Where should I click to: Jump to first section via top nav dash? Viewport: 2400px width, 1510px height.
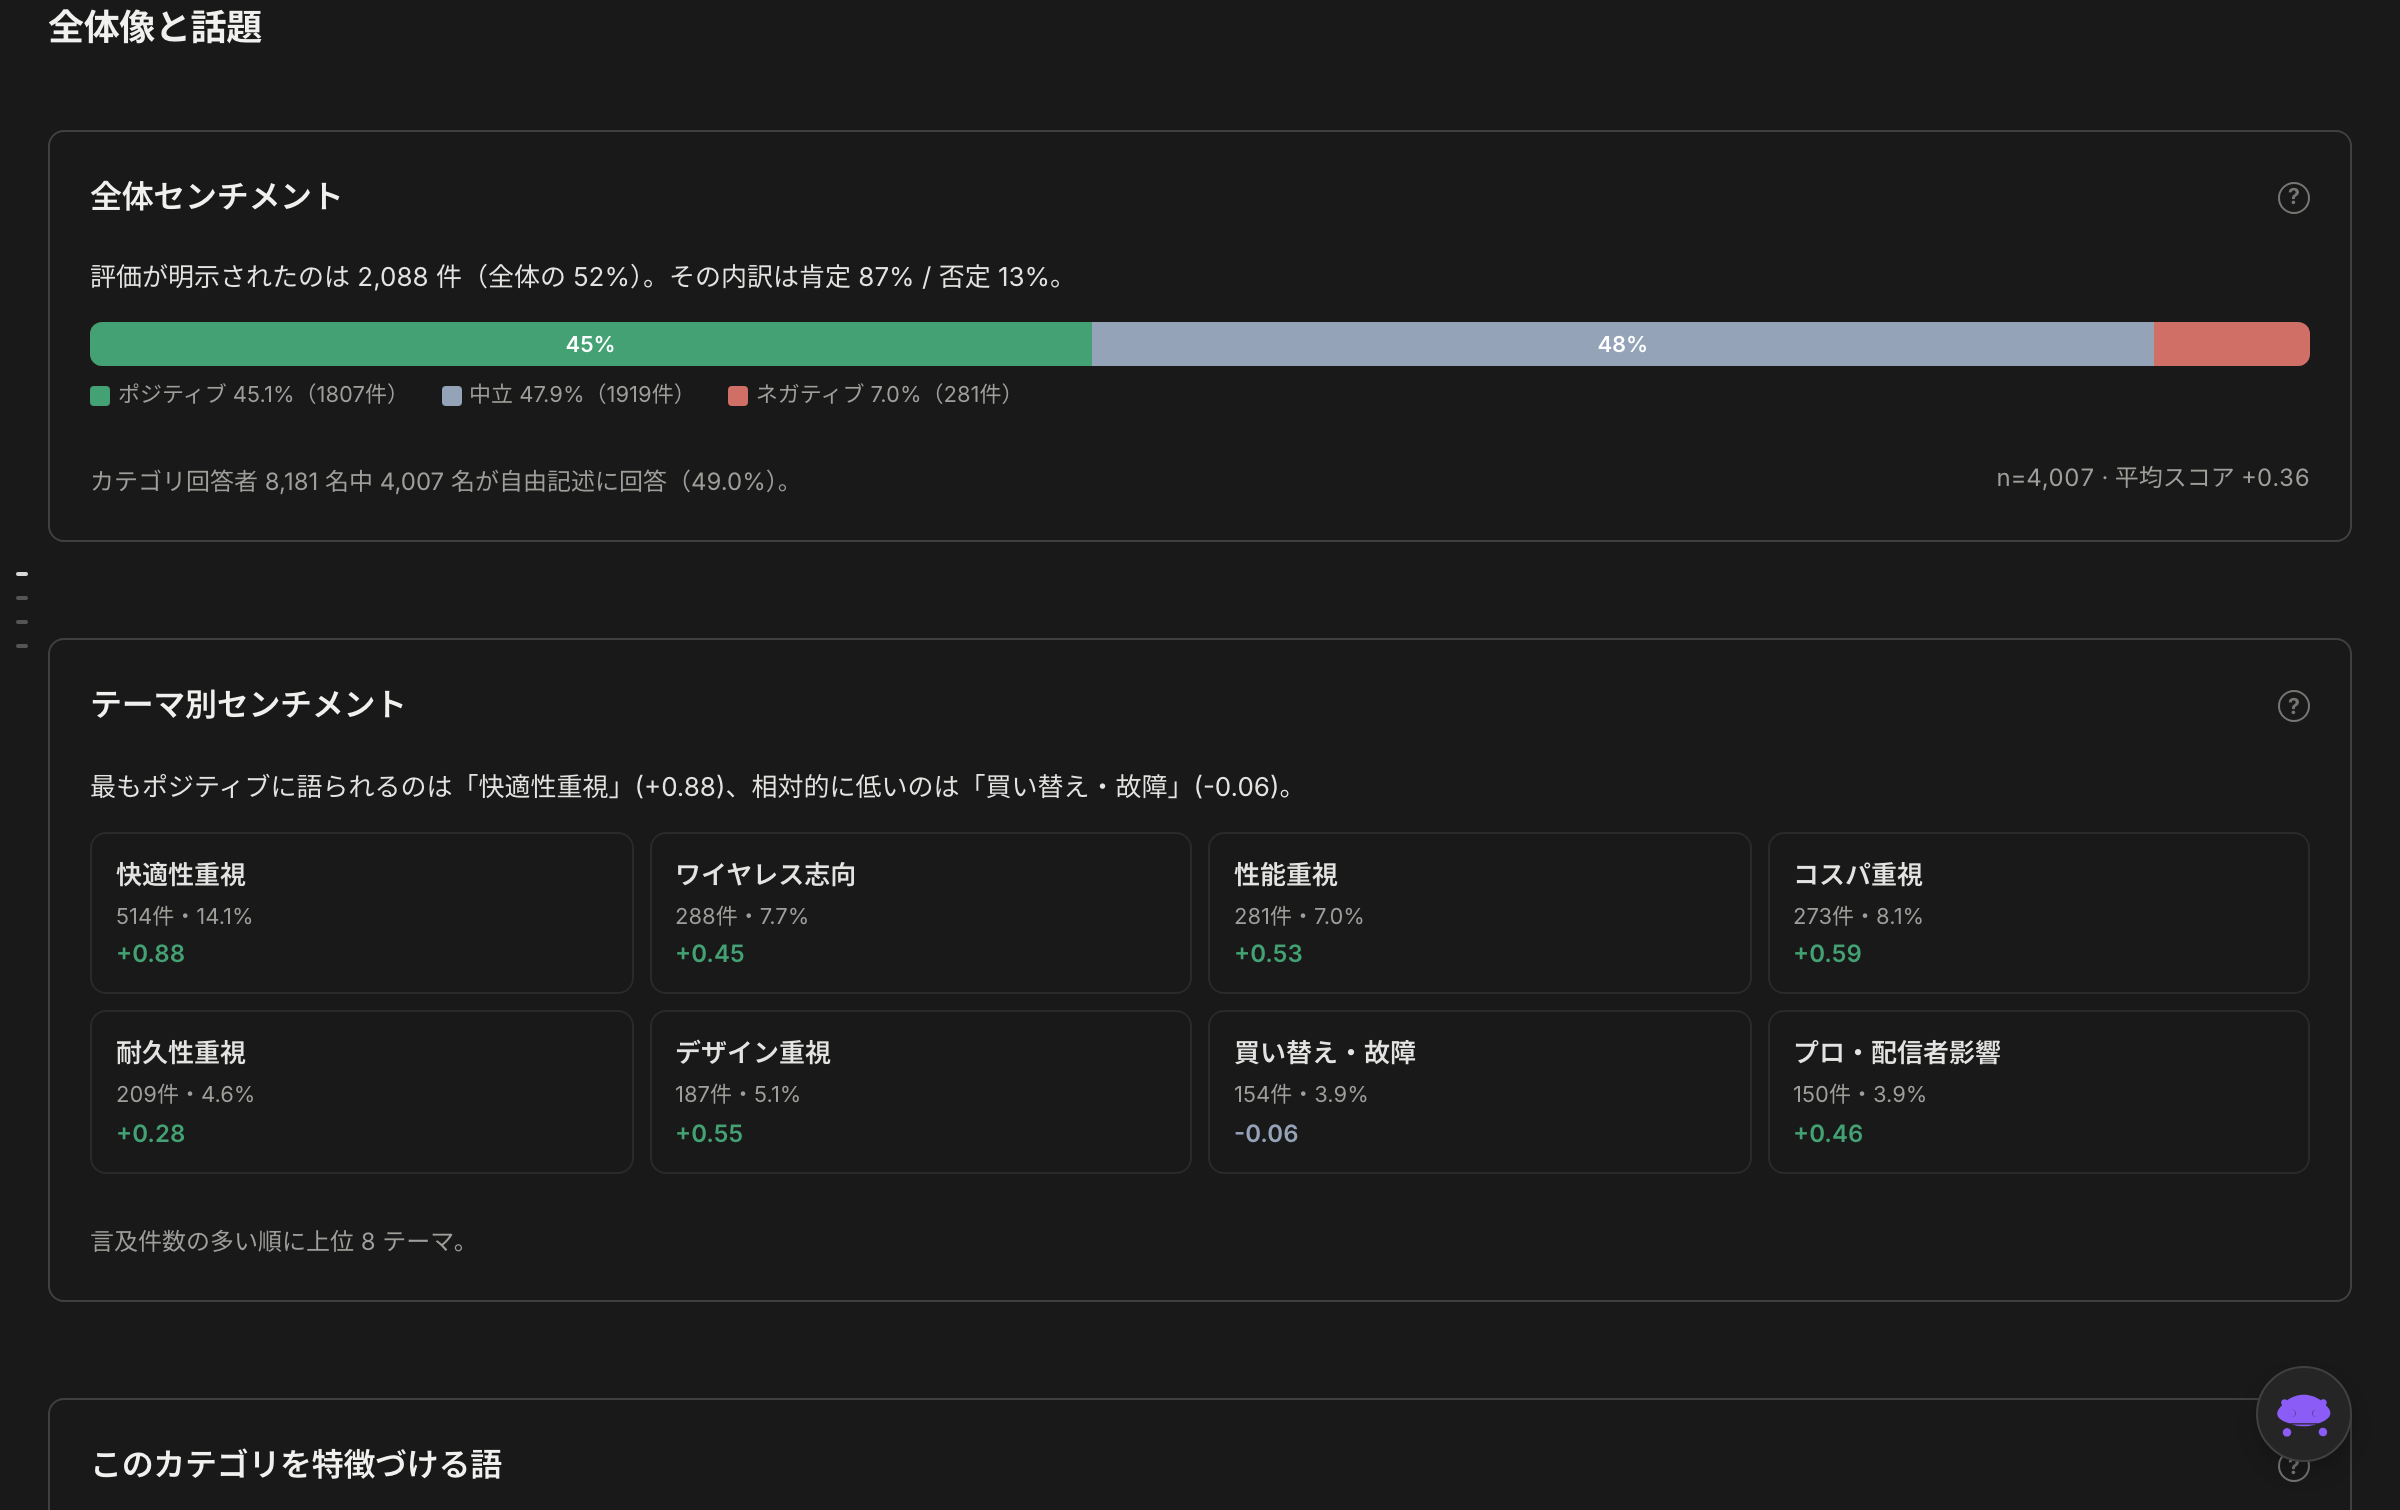tap(22, 574)
